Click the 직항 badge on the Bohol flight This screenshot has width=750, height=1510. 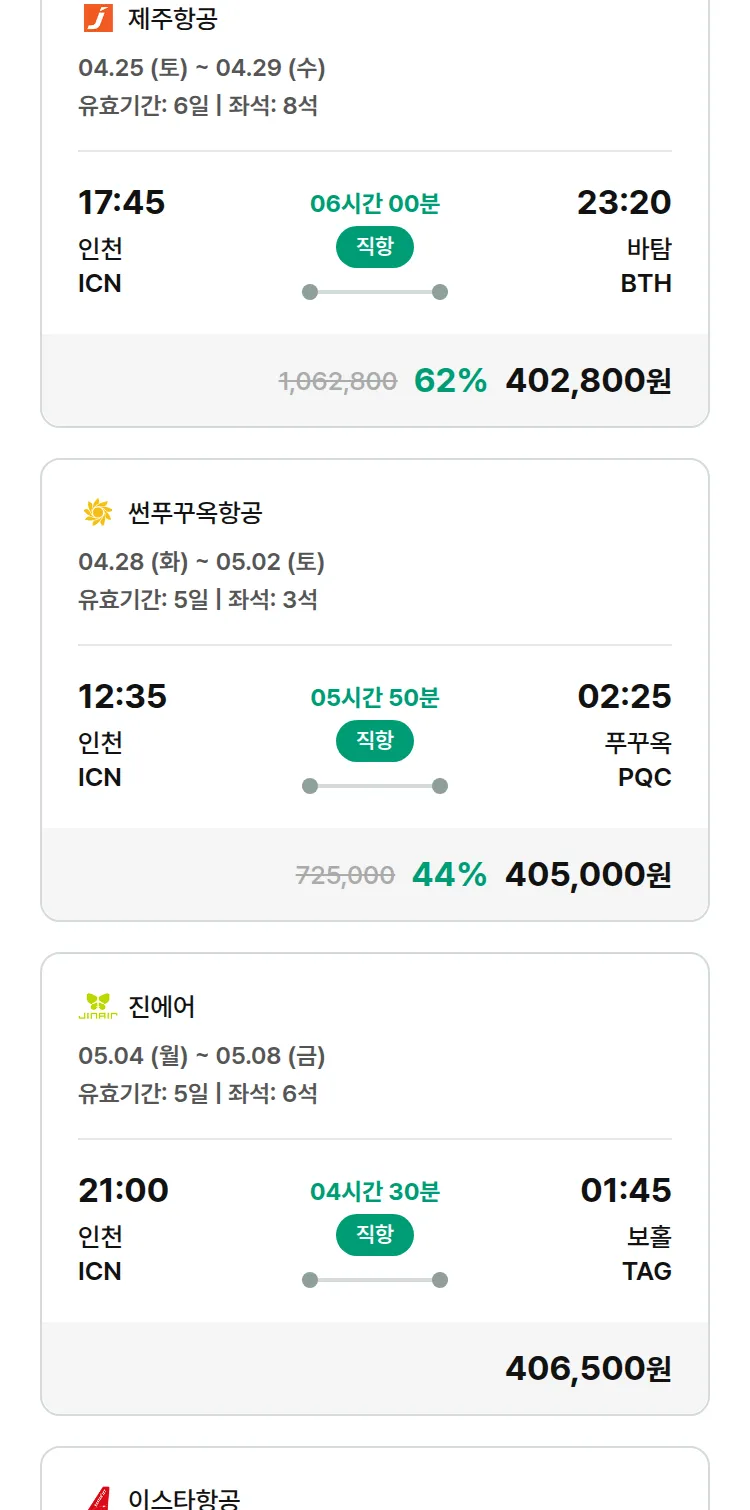[x=374, y=1235]
